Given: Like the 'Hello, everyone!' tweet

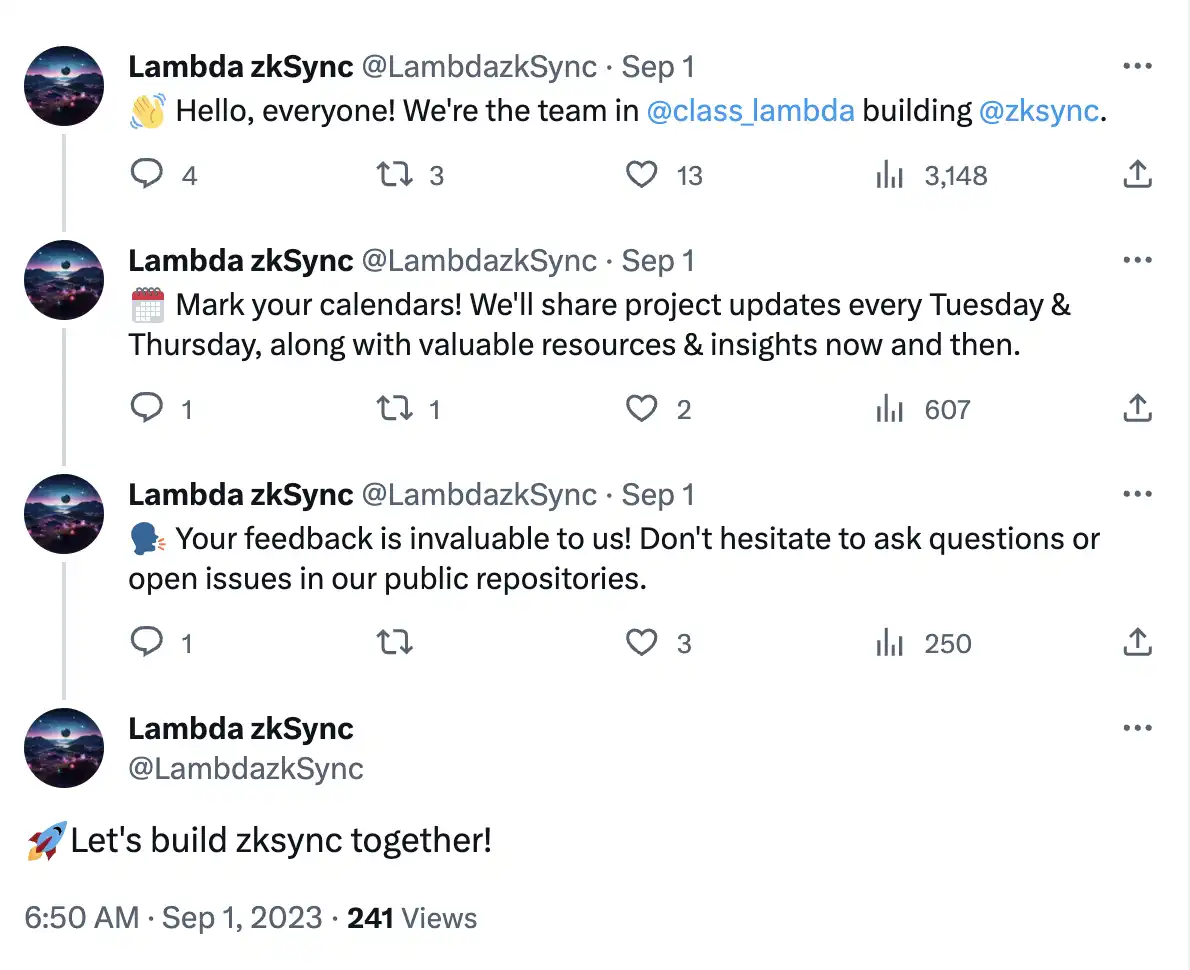Looking at the screenshot, I should click(x=641, y=176).
